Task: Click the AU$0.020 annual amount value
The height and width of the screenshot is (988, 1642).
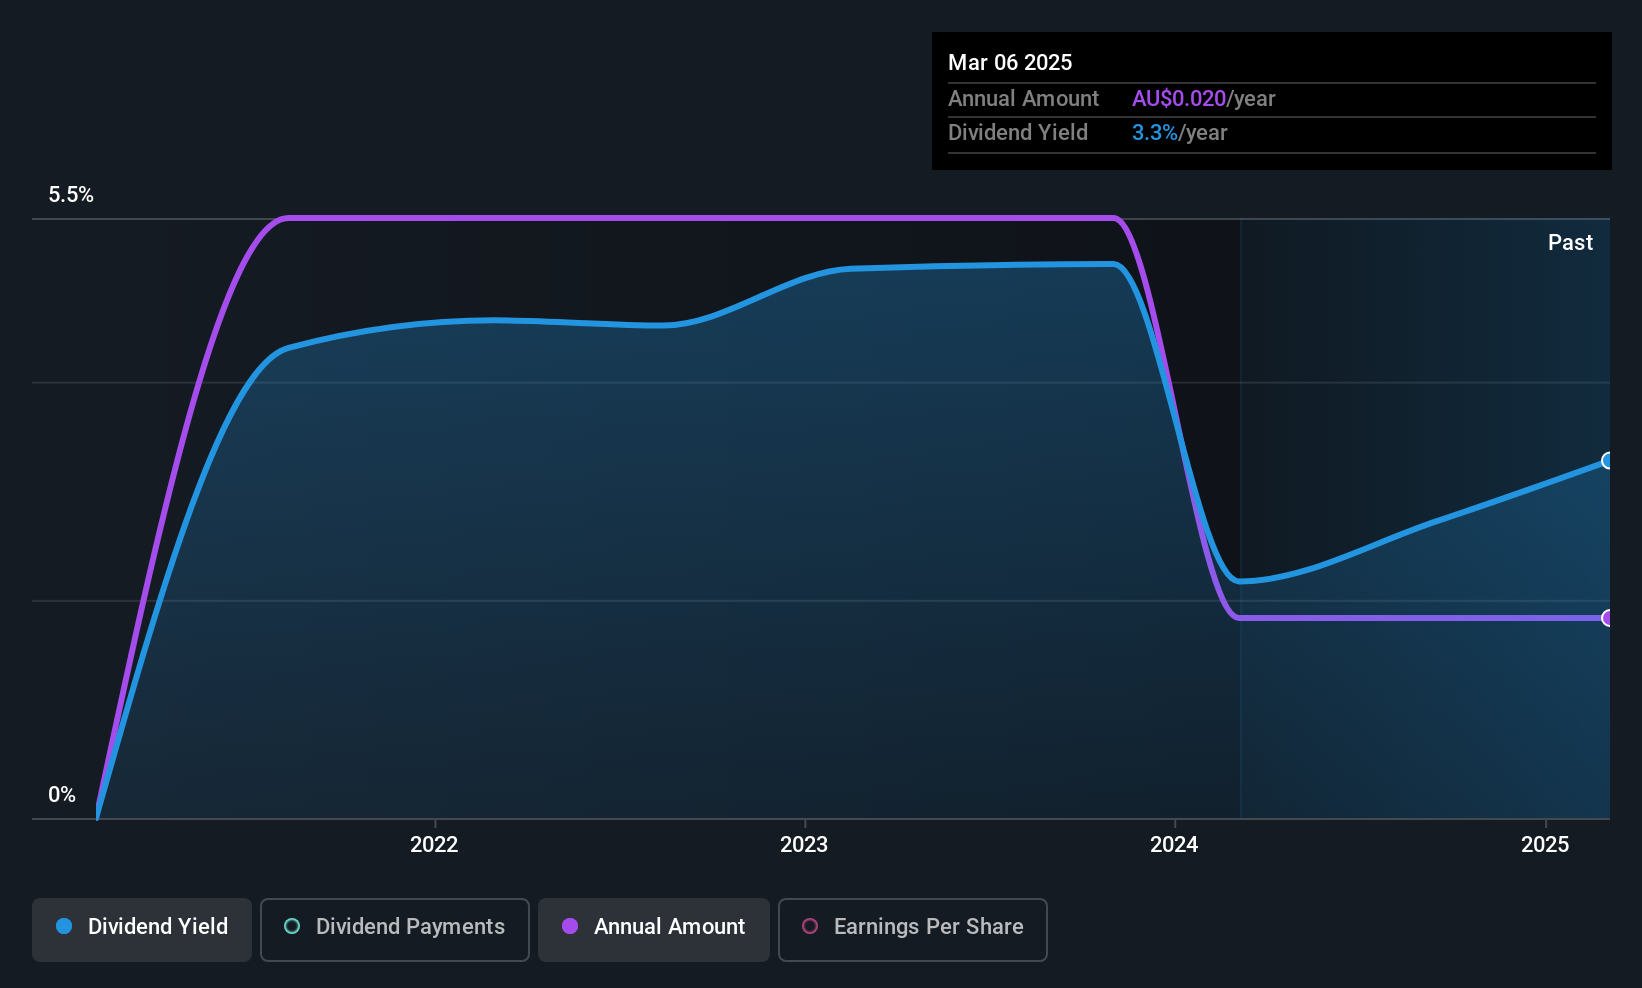Action: tap(1179, 99)
